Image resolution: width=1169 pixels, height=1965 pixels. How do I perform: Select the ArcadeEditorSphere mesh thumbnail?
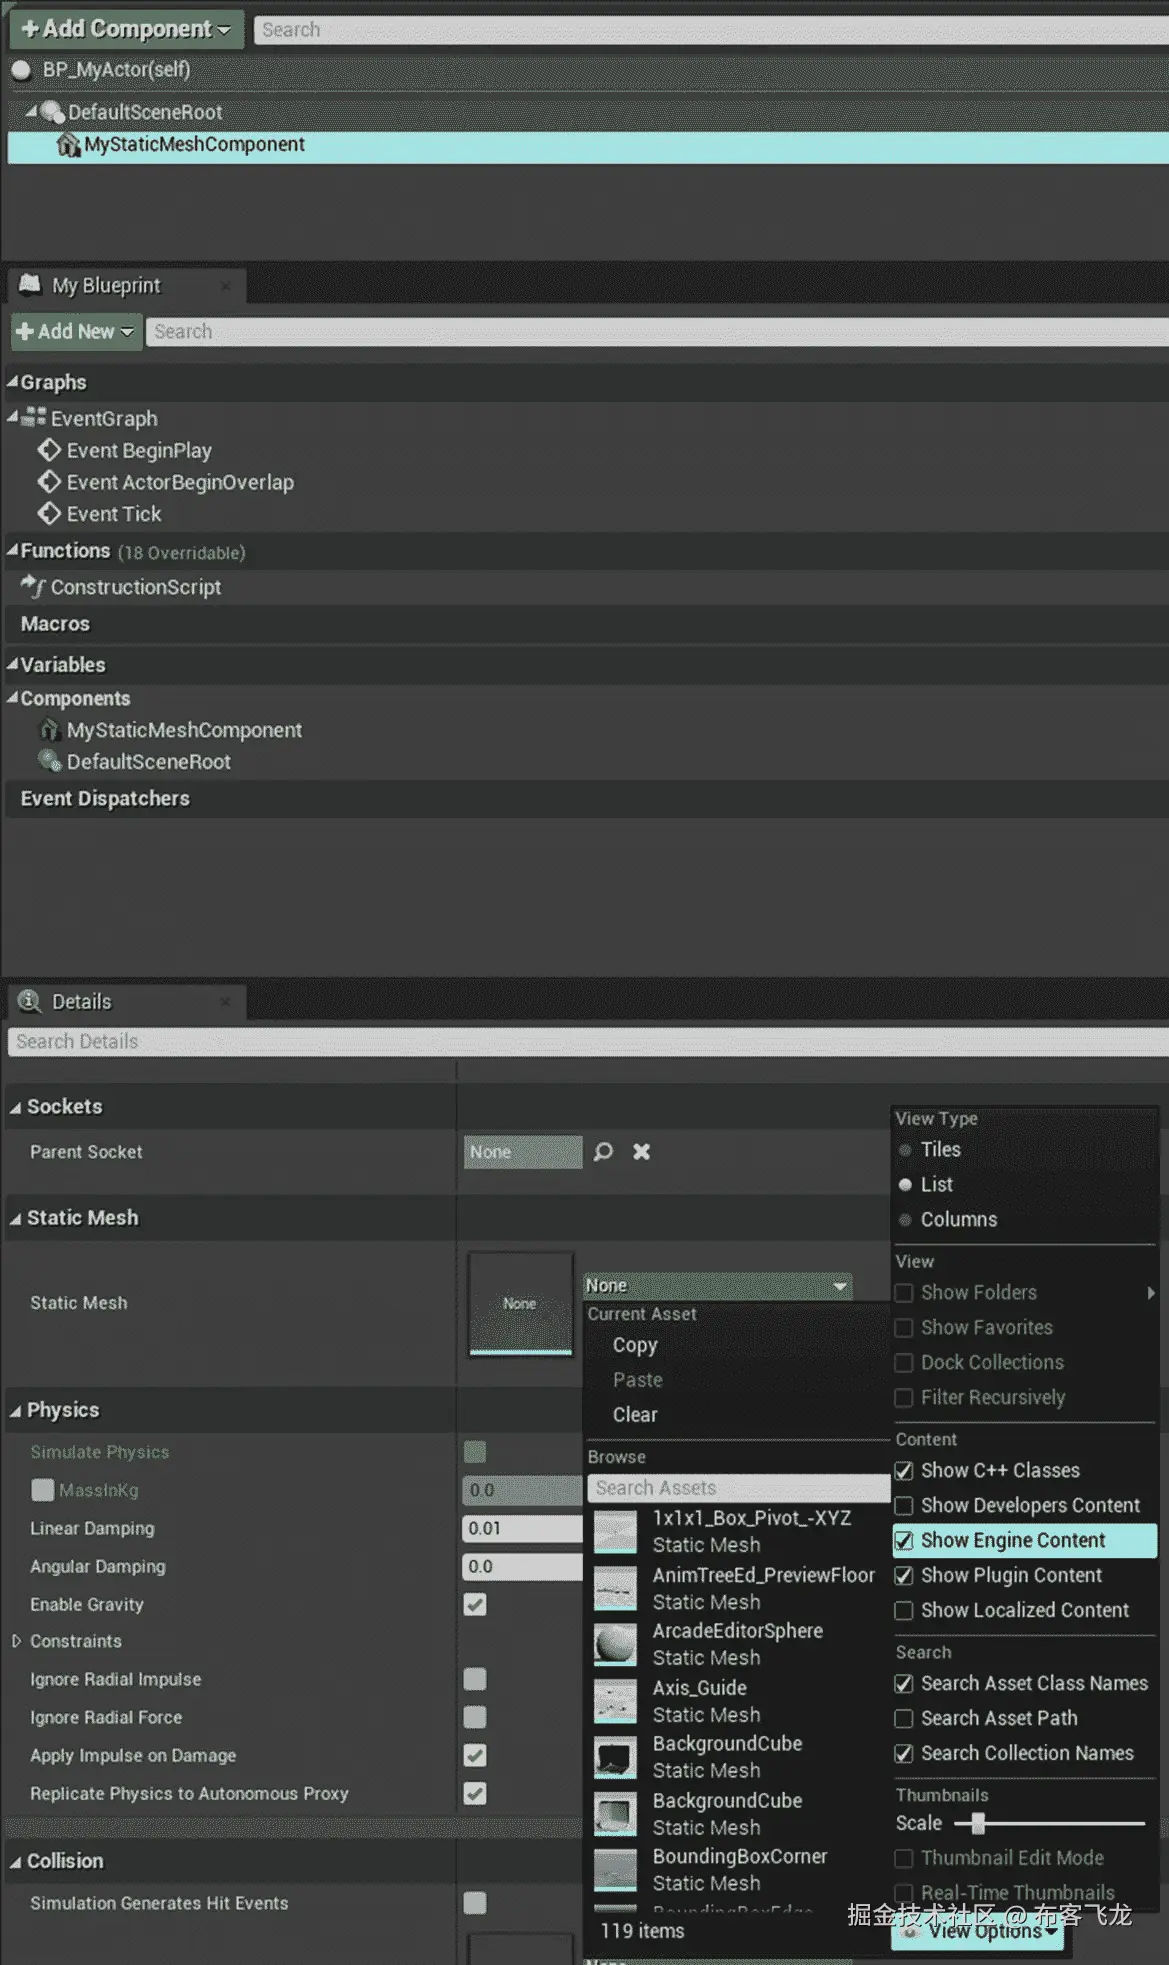click(x=615, y=1644)
